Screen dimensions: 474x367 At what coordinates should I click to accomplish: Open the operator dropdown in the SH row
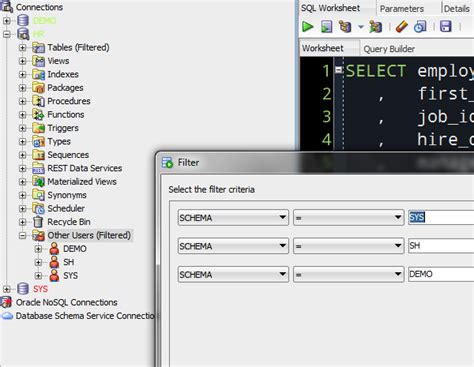click(x=348, y=246)
